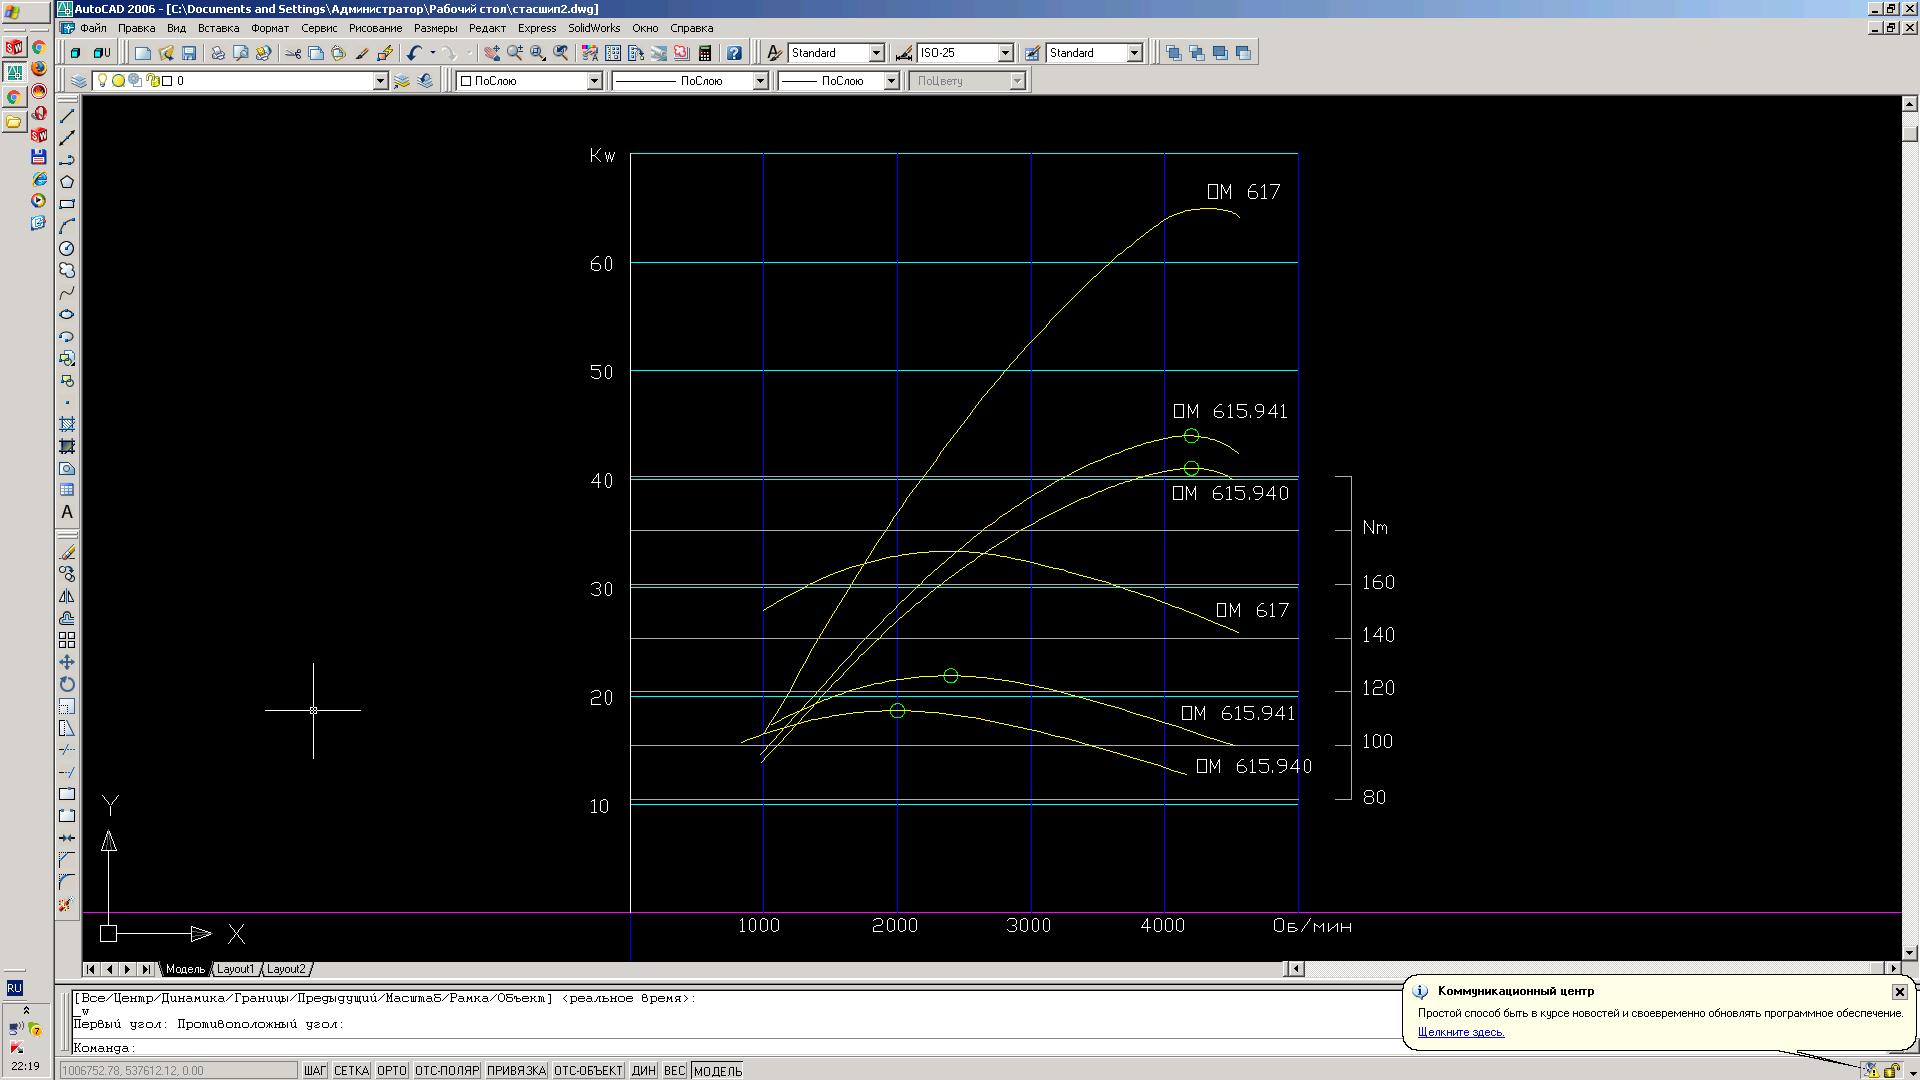The width and height of the screenshot is (1920, 1080).
Task: Toggle ПРИВЯЗКА object snap button
Action: (x=516, y=1071)
